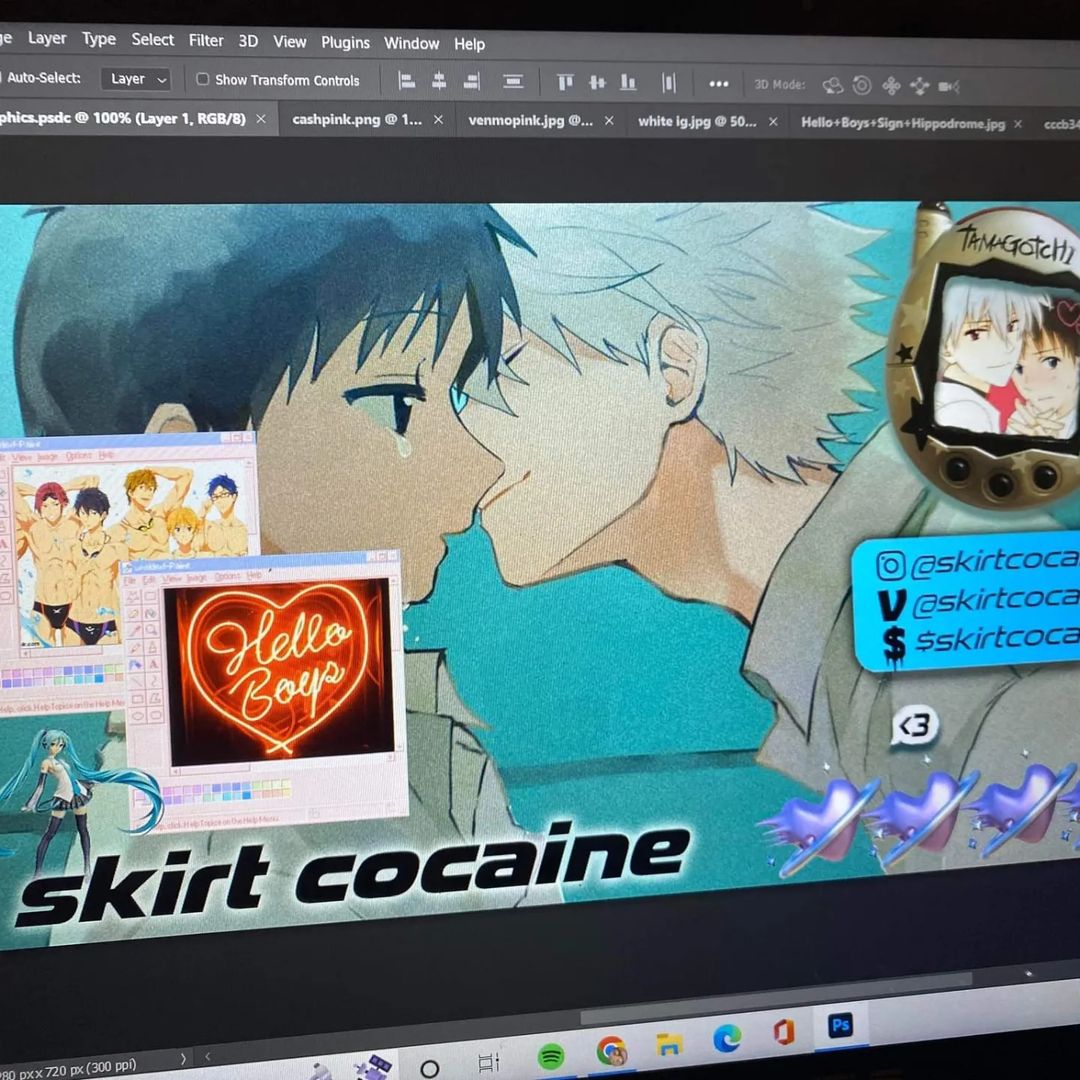
Task: Click Align vertical centers icon
Action: (x=597, y=83)
